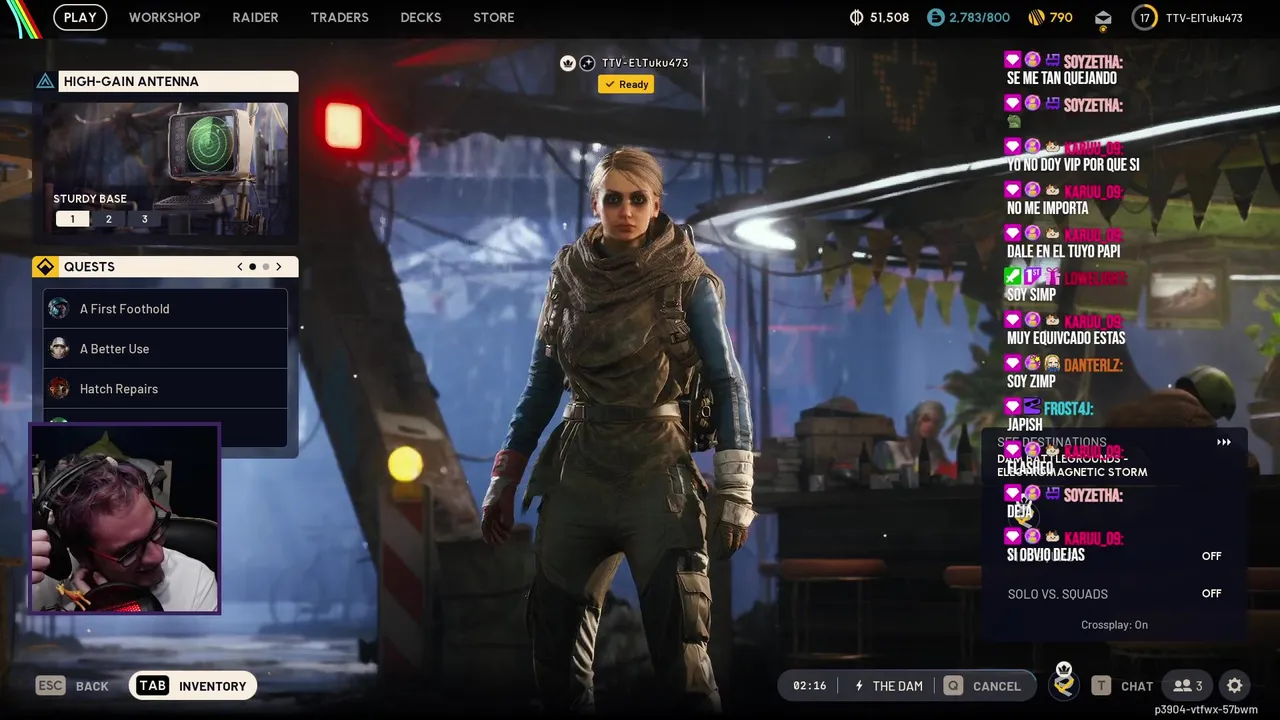Toggle the OFF option above Solo vs. Squads
The image size is (1280, 720).
tap(1211, 556)
